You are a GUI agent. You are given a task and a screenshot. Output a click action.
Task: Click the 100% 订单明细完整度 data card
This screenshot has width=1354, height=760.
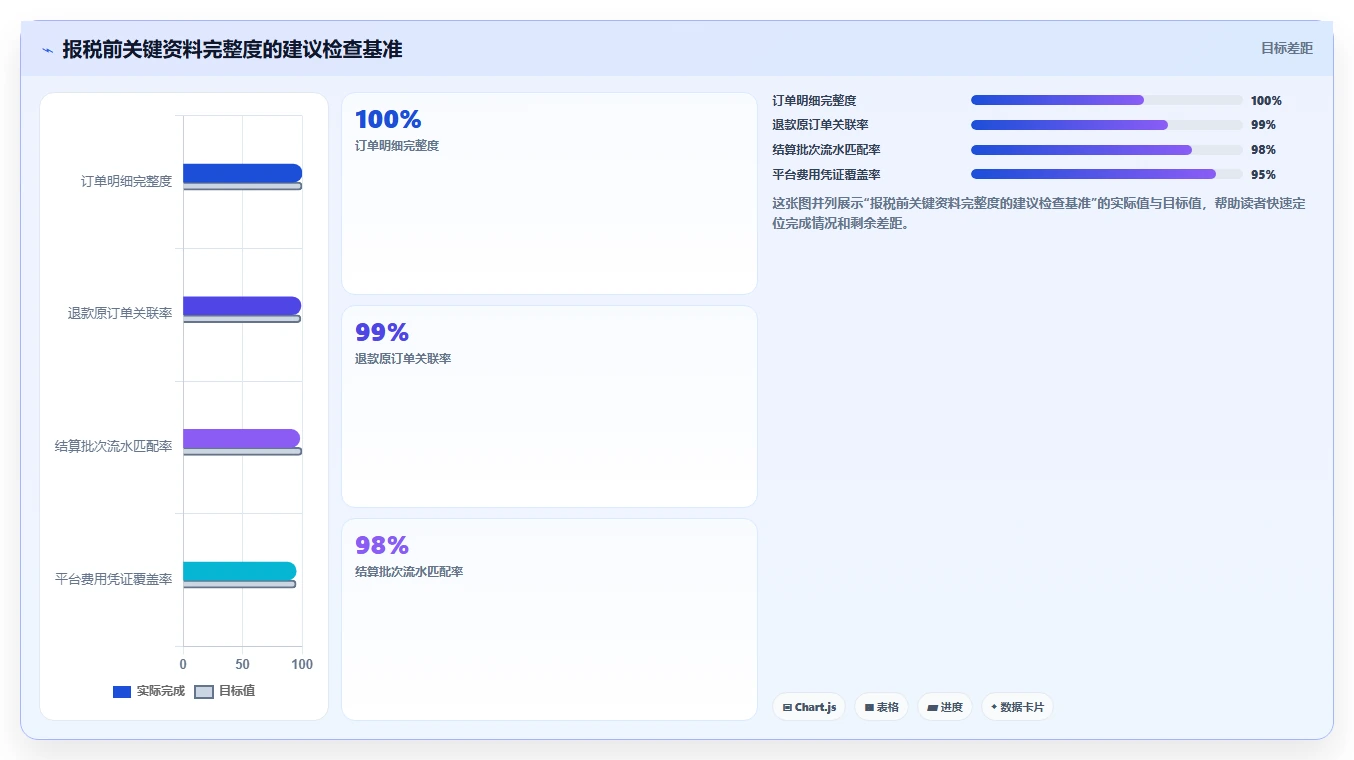pos(549,194)
